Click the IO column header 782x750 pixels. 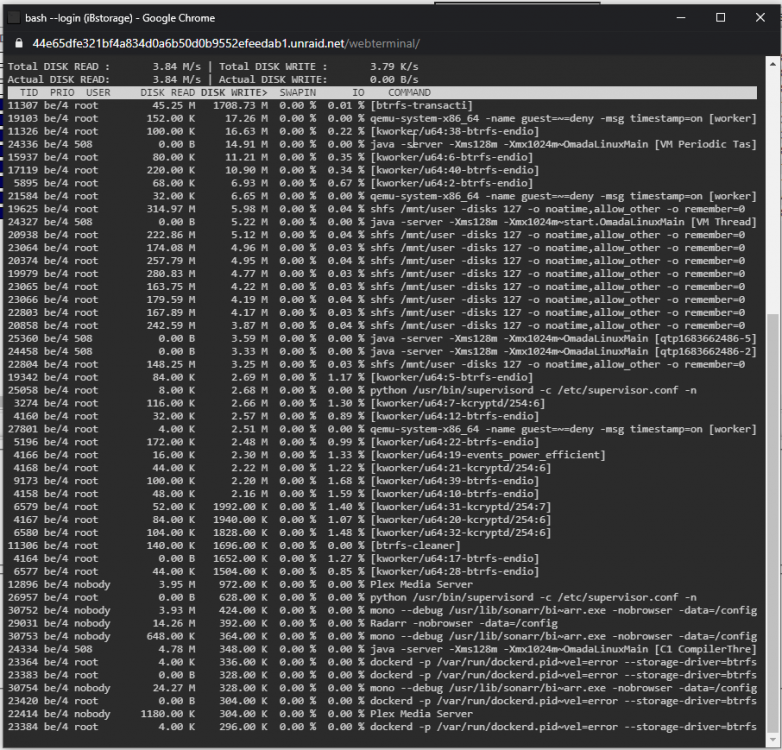point(358,92)
